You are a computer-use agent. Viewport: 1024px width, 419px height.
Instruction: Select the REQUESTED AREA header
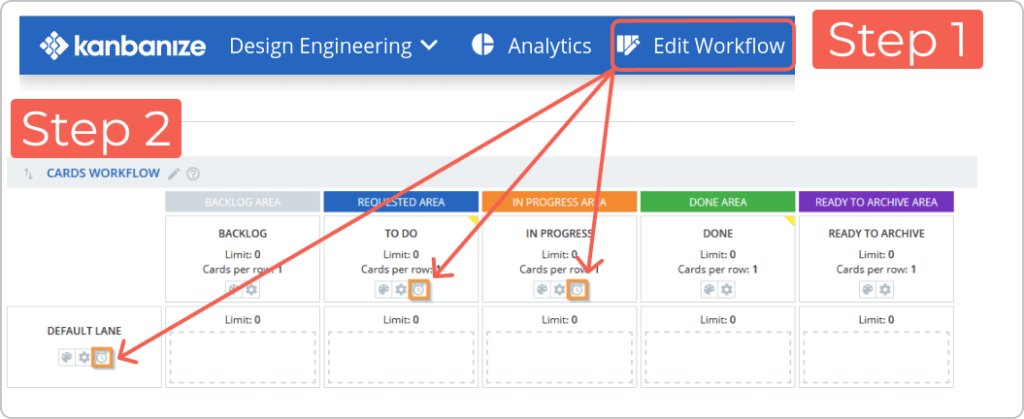[401, 202]
